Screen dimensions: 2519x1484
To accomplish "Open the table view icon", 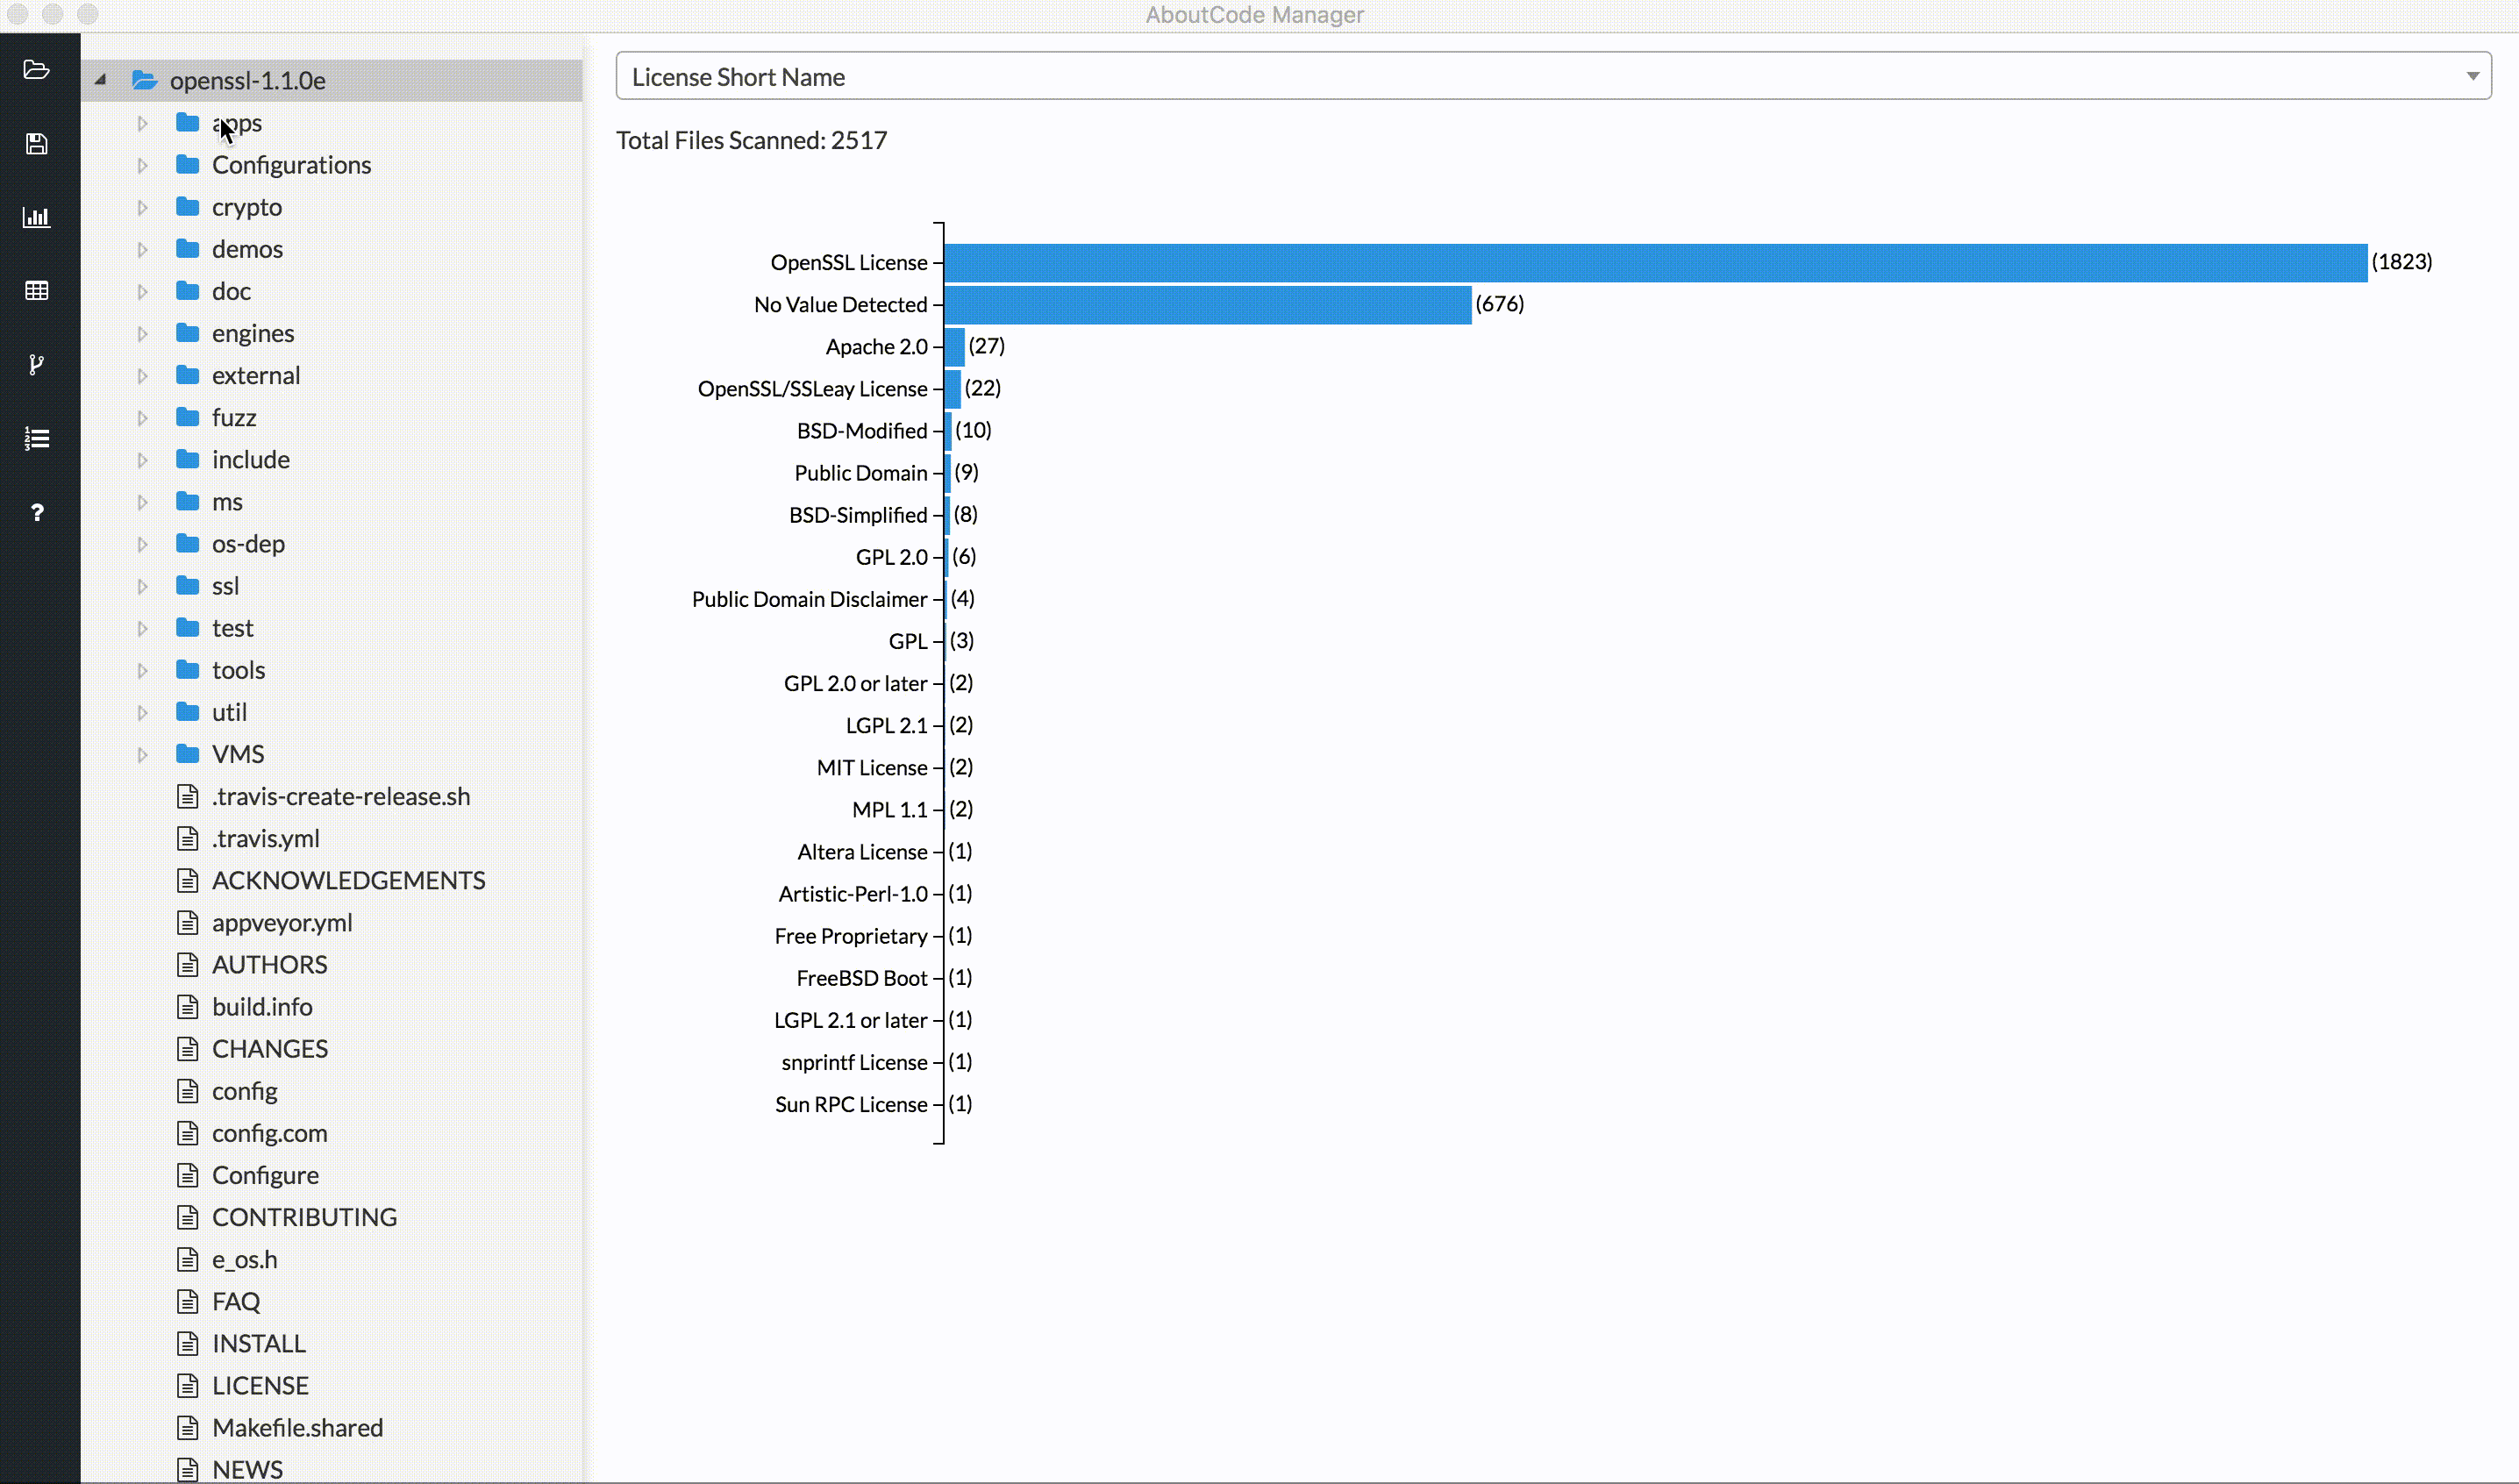I will [x=37, y=291].
